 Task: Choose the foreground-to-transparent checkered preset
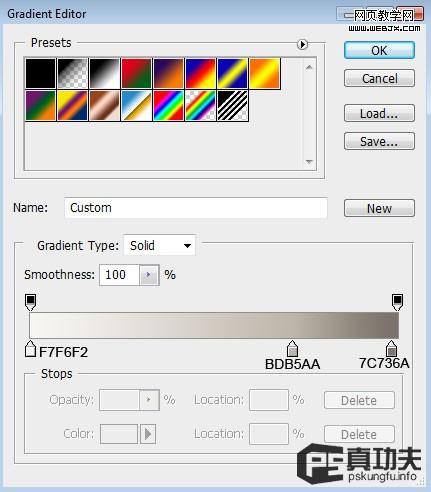coord(72,74)
